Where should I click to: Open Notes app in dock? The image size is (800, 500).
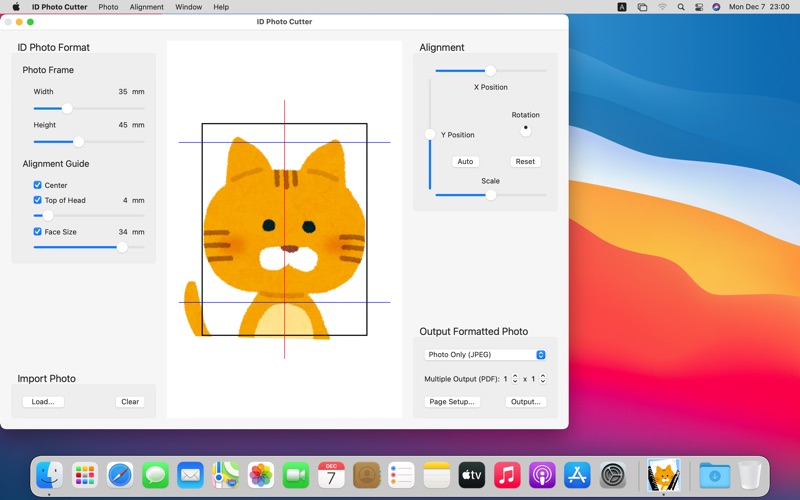coord(437,475)
